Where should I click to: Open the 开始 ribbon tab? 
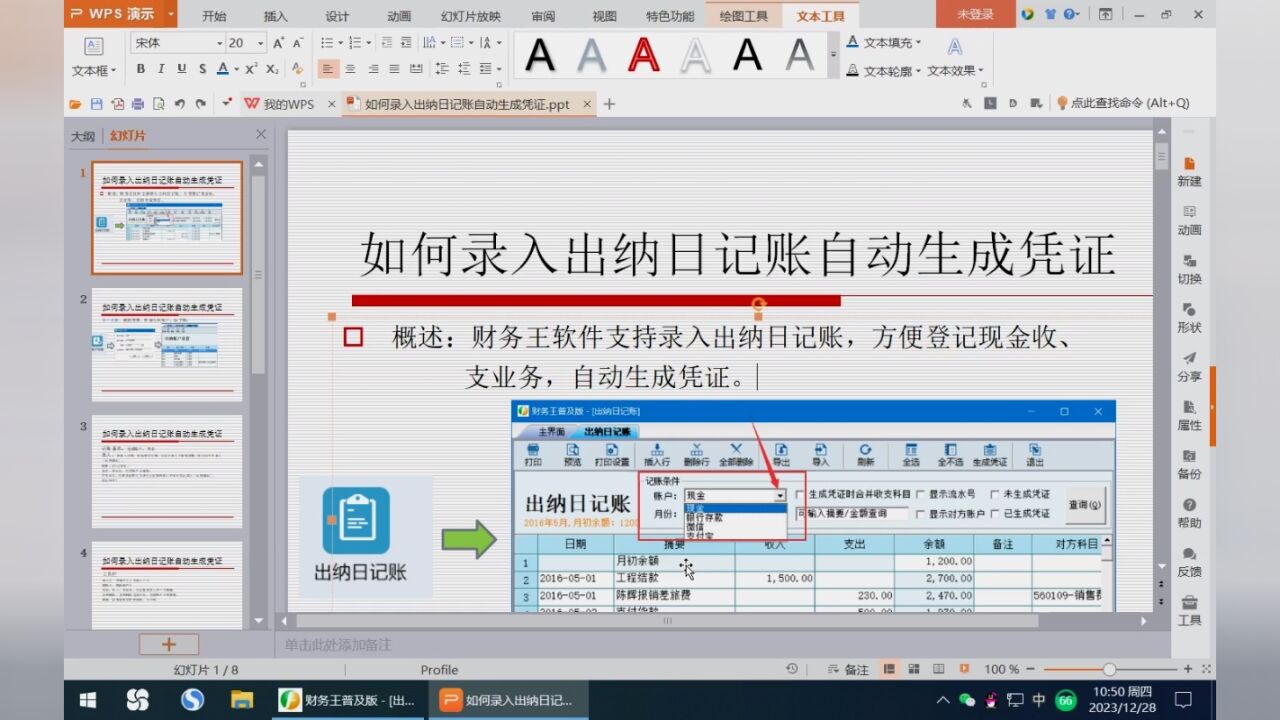point(214,16)
